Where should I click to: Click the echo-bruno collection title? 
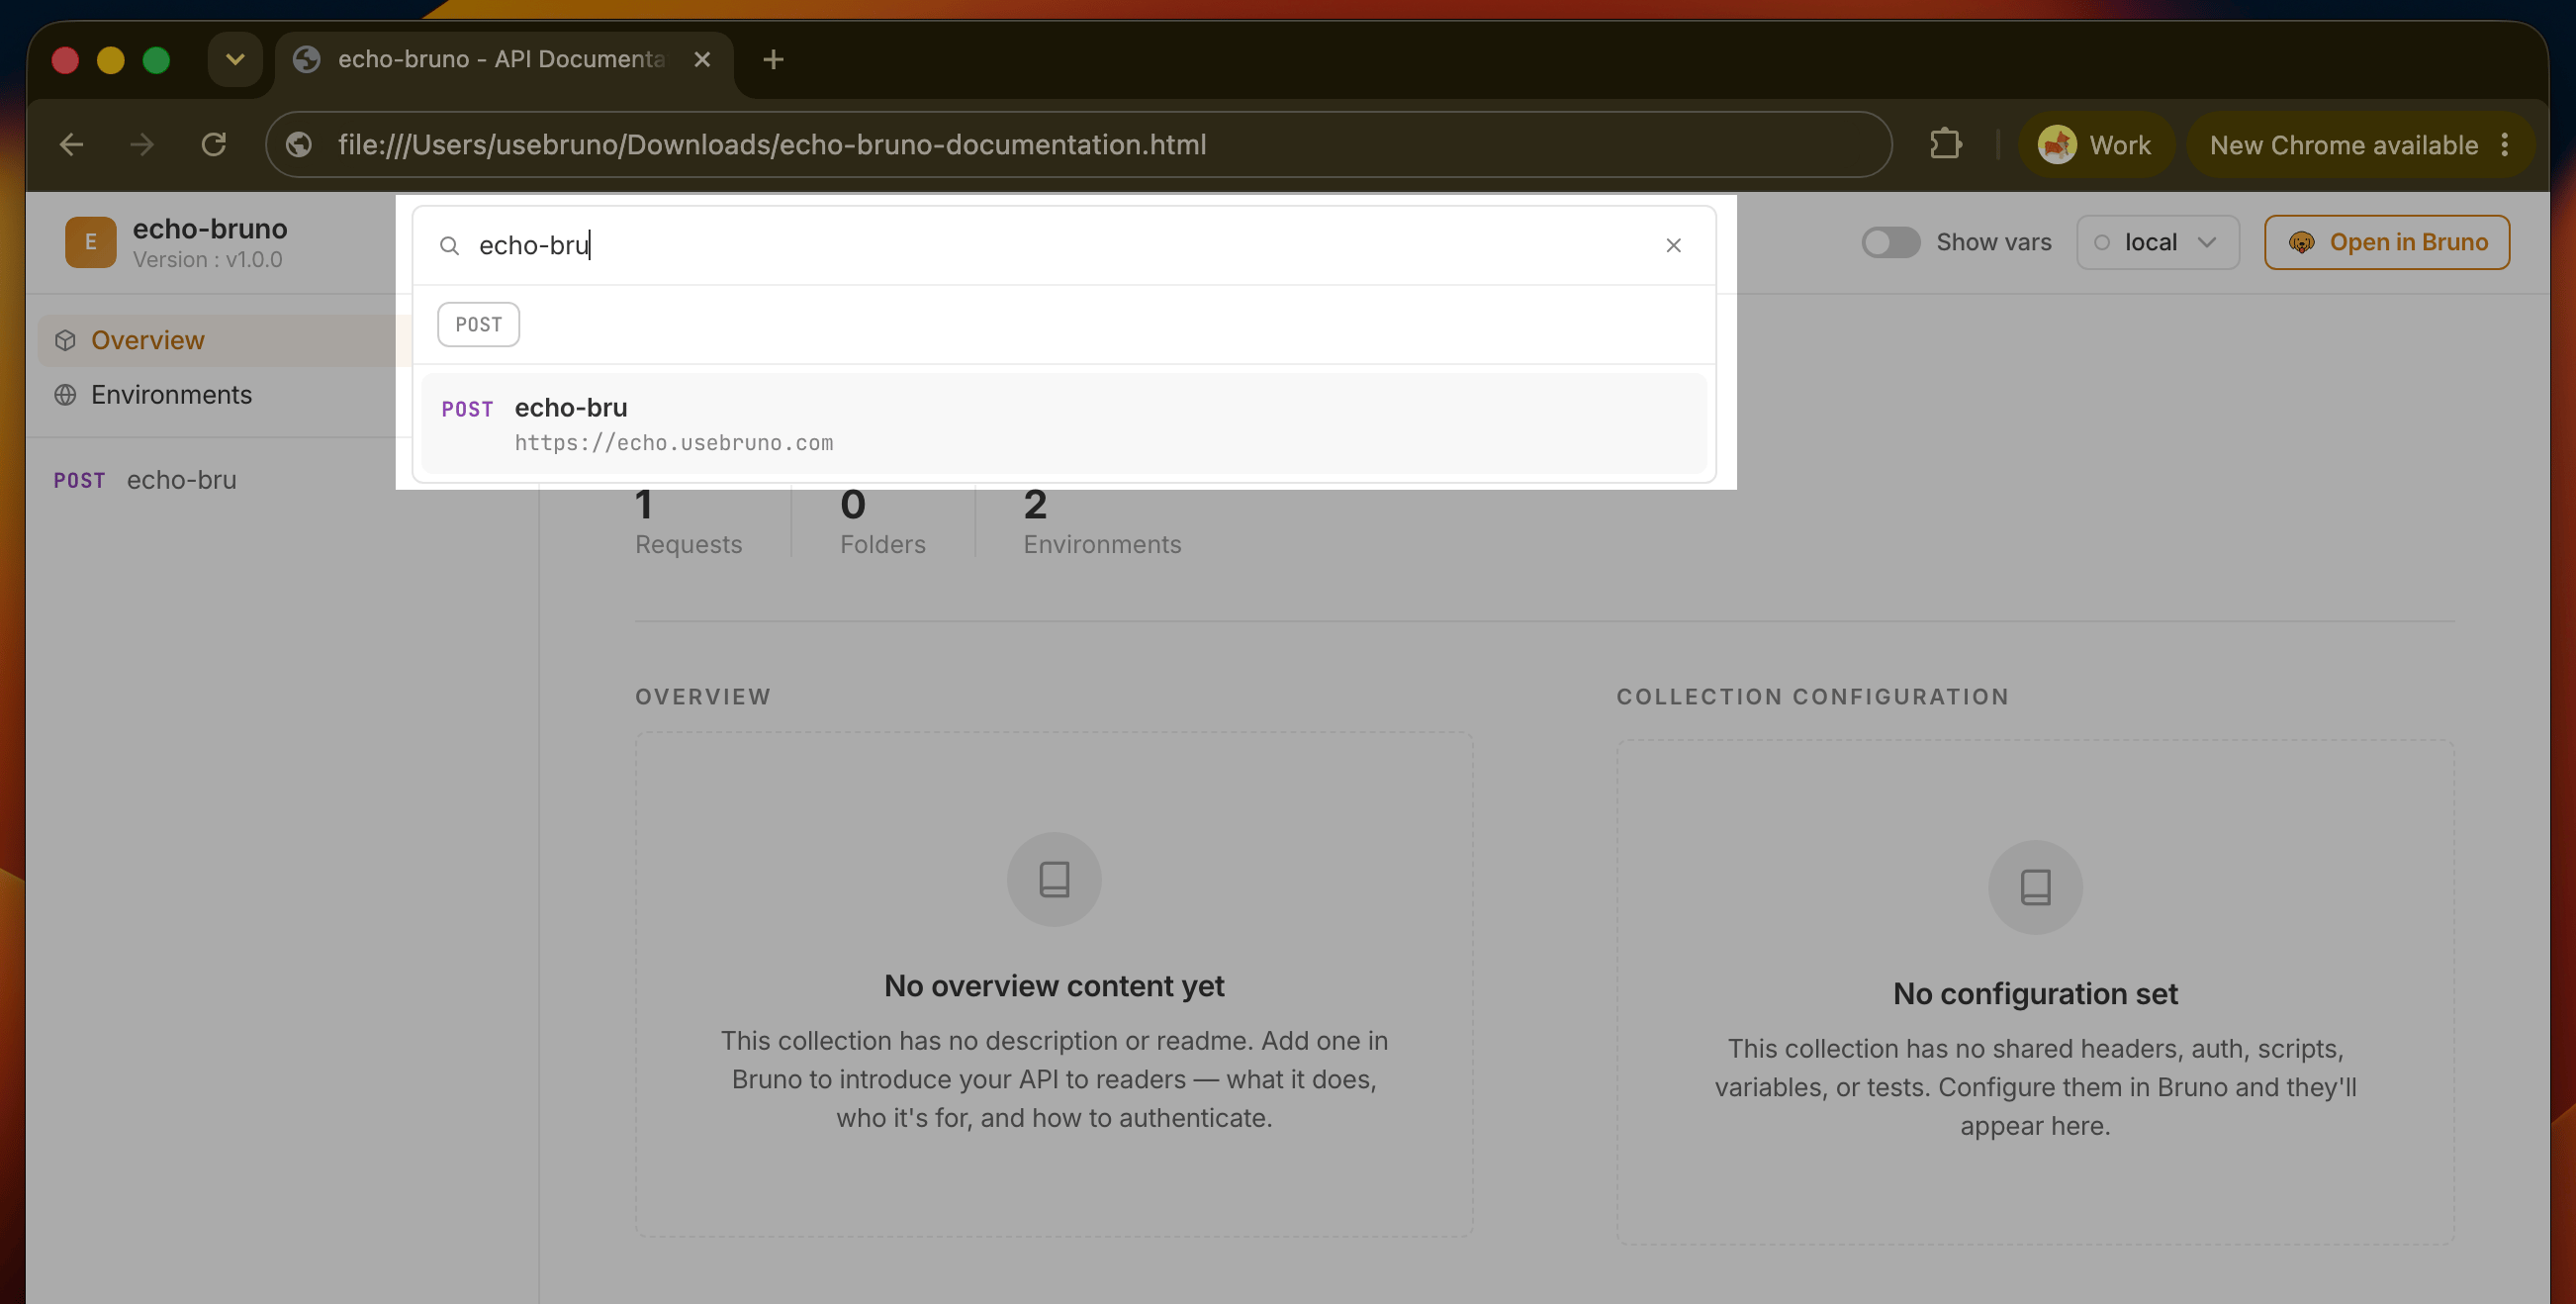(210, 229)
